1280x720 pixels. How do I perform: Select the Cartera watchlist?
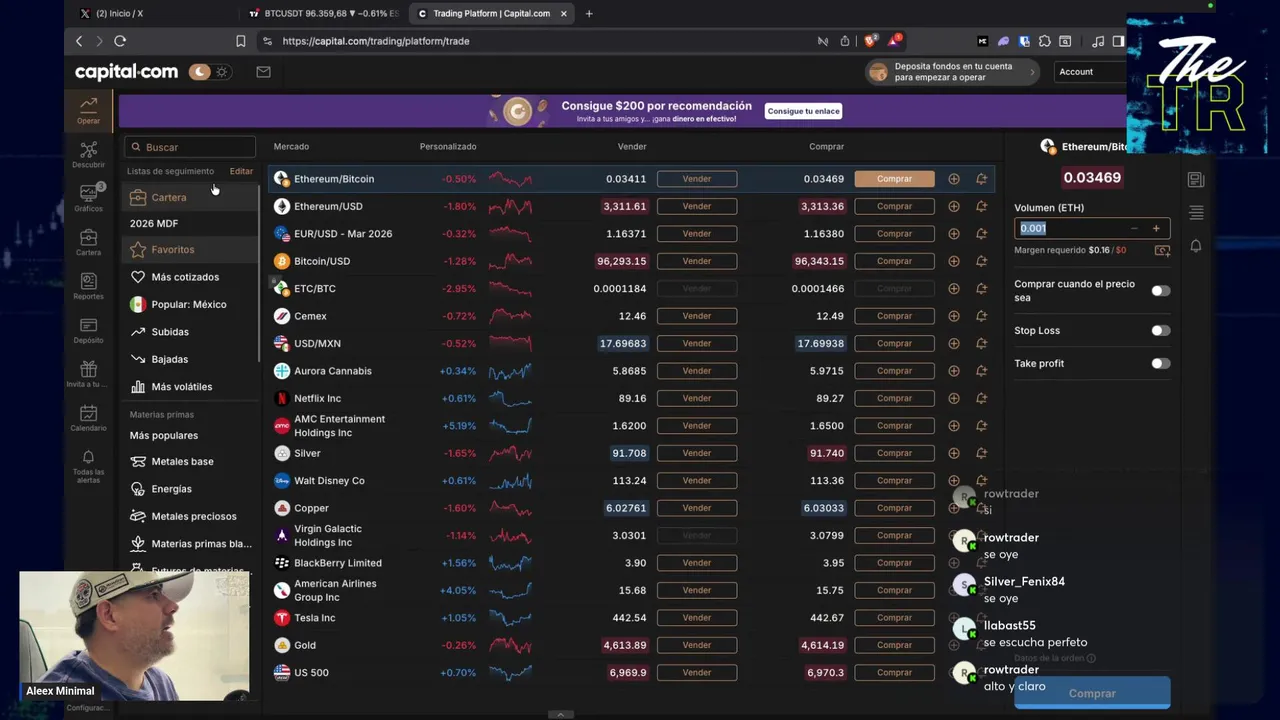point(189,197)
